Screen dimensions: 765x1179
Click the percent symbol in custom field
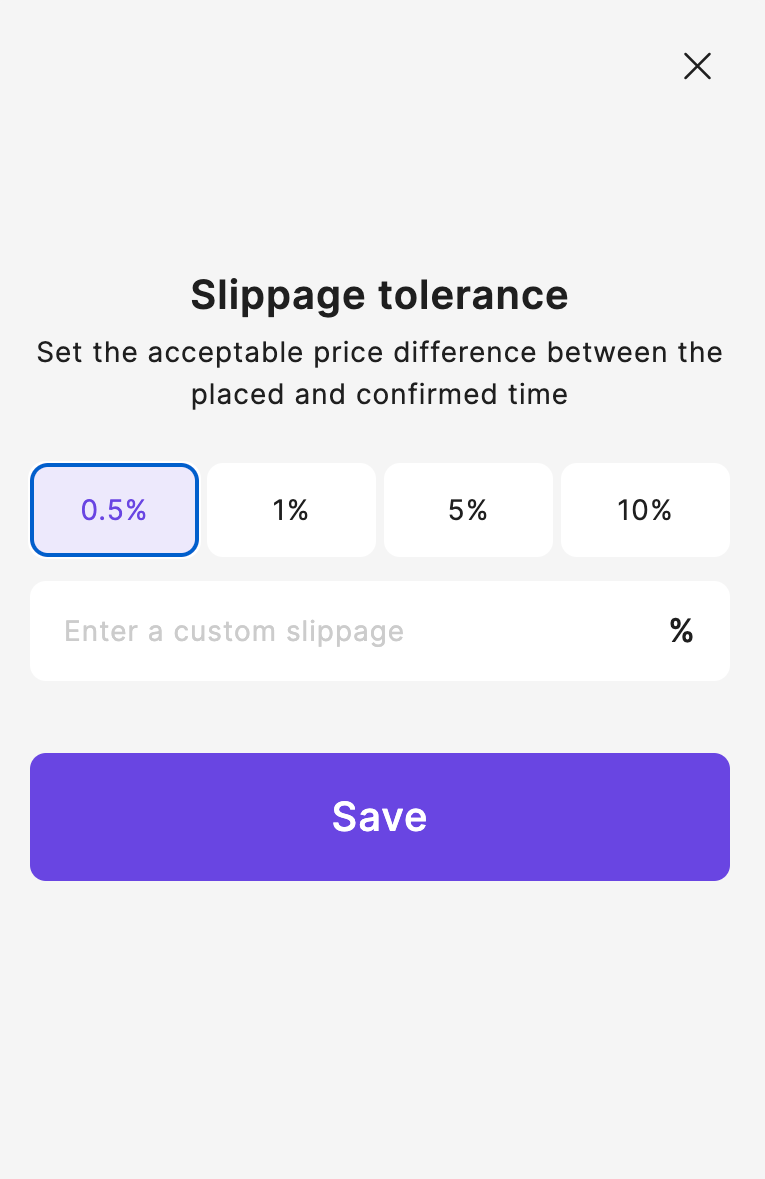(682, 631)
